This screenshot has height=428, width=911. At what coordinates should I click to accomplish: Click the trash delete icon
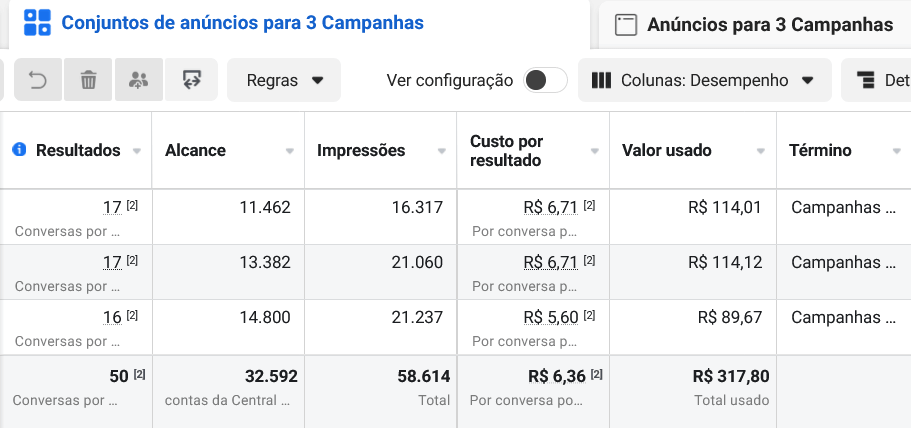click(88, 80)
